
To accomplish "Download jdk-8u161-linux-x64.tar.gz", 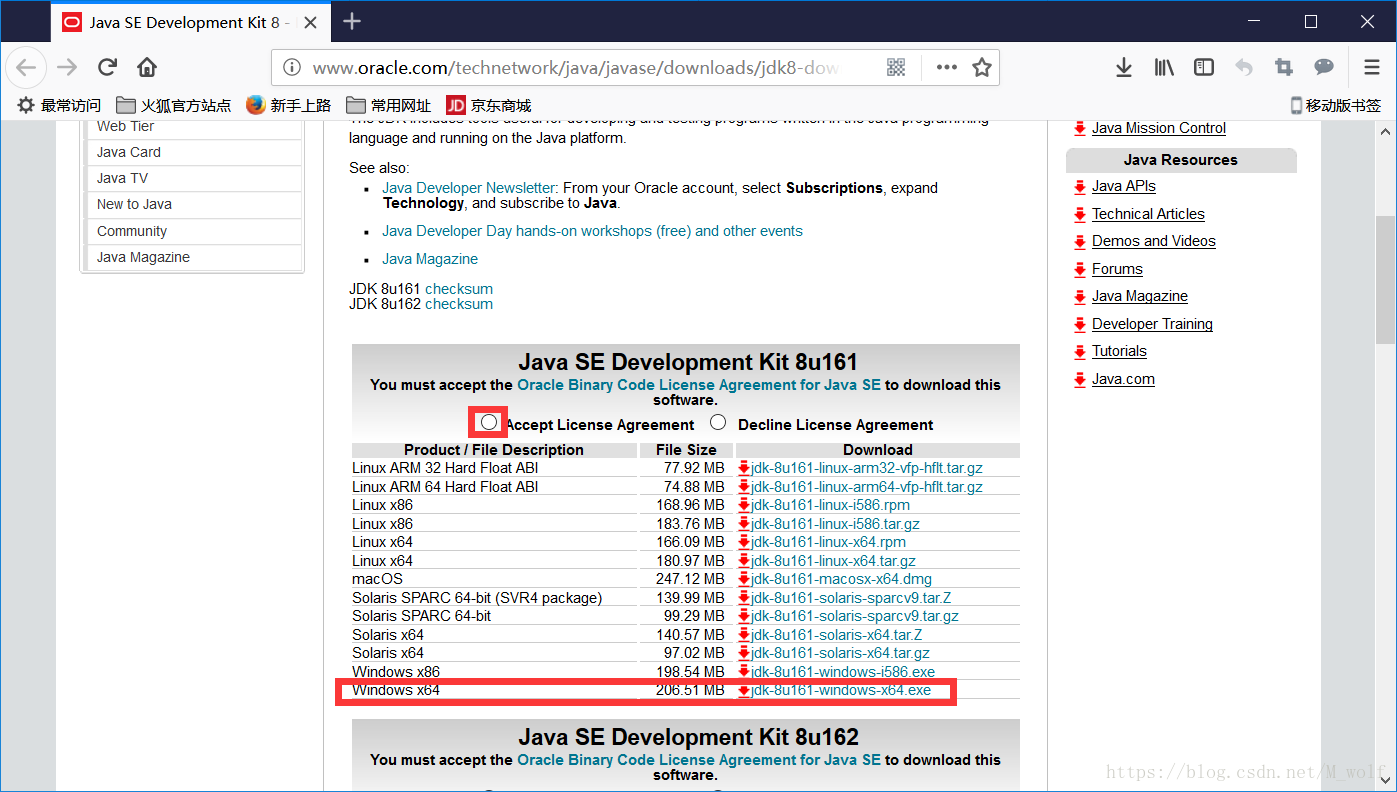I will (x=833, y=561).
